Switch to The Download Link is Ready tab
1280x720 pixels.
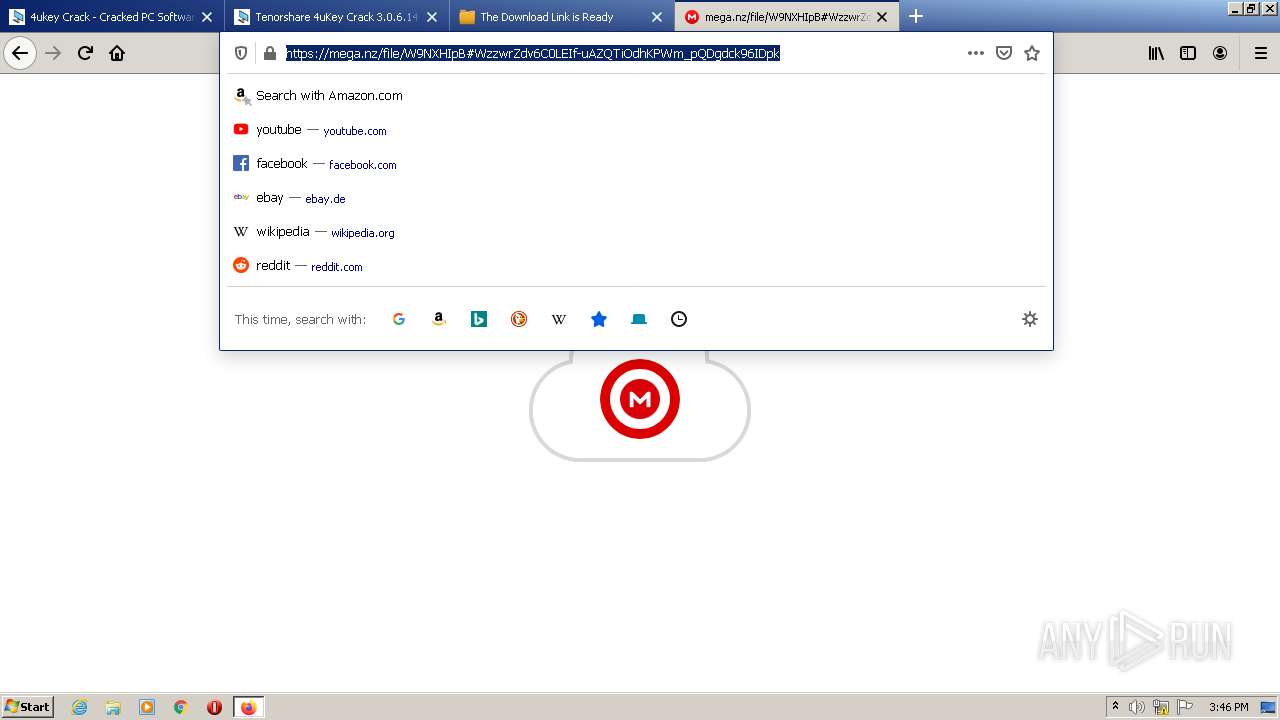pyautogui.click(x=561, y=16)
